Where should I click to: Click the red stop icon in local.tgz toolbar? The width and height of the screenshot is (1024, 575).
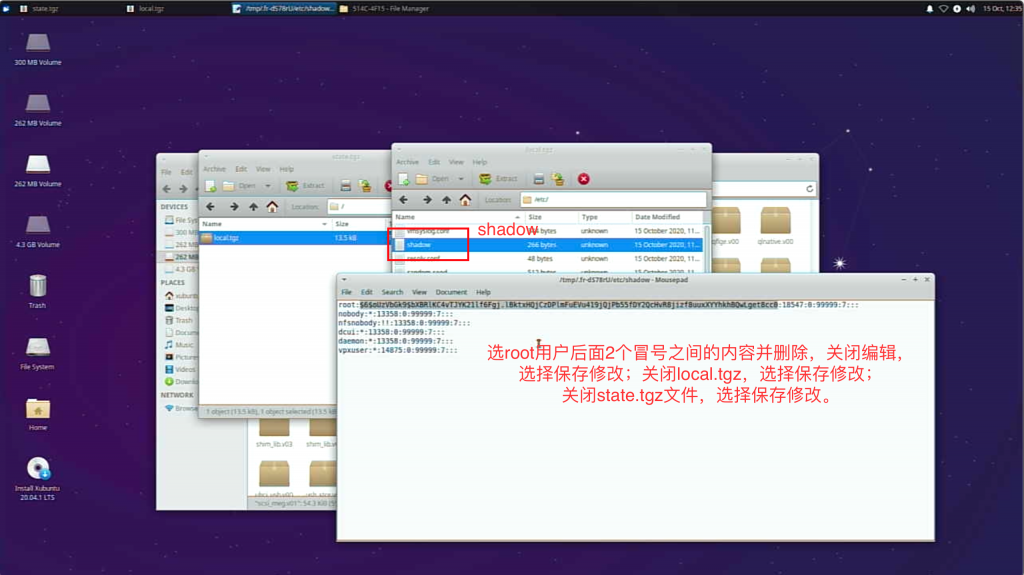click(584, 179)
